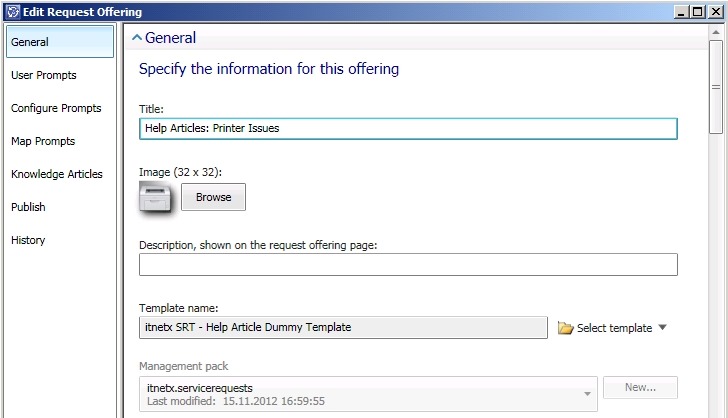Switch to the Publish tab
This screenshot has width=728, height=418.
(x=28, y=207)
